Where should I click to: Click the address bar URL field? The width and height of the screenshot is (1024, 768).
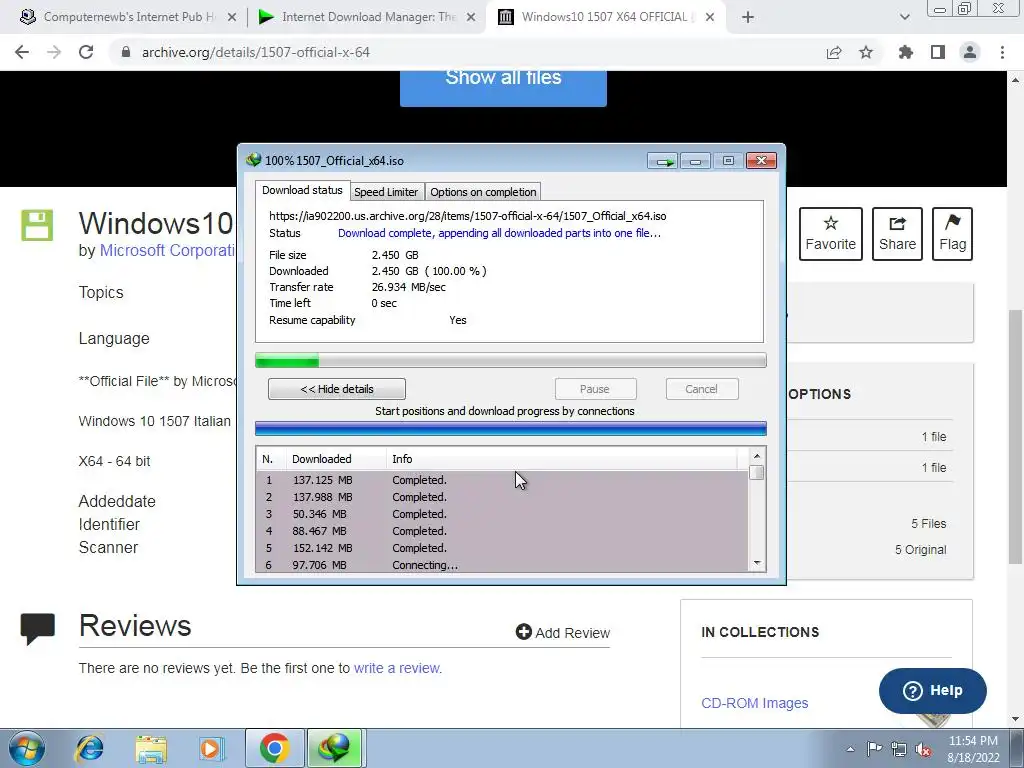(x=468, y=52)
